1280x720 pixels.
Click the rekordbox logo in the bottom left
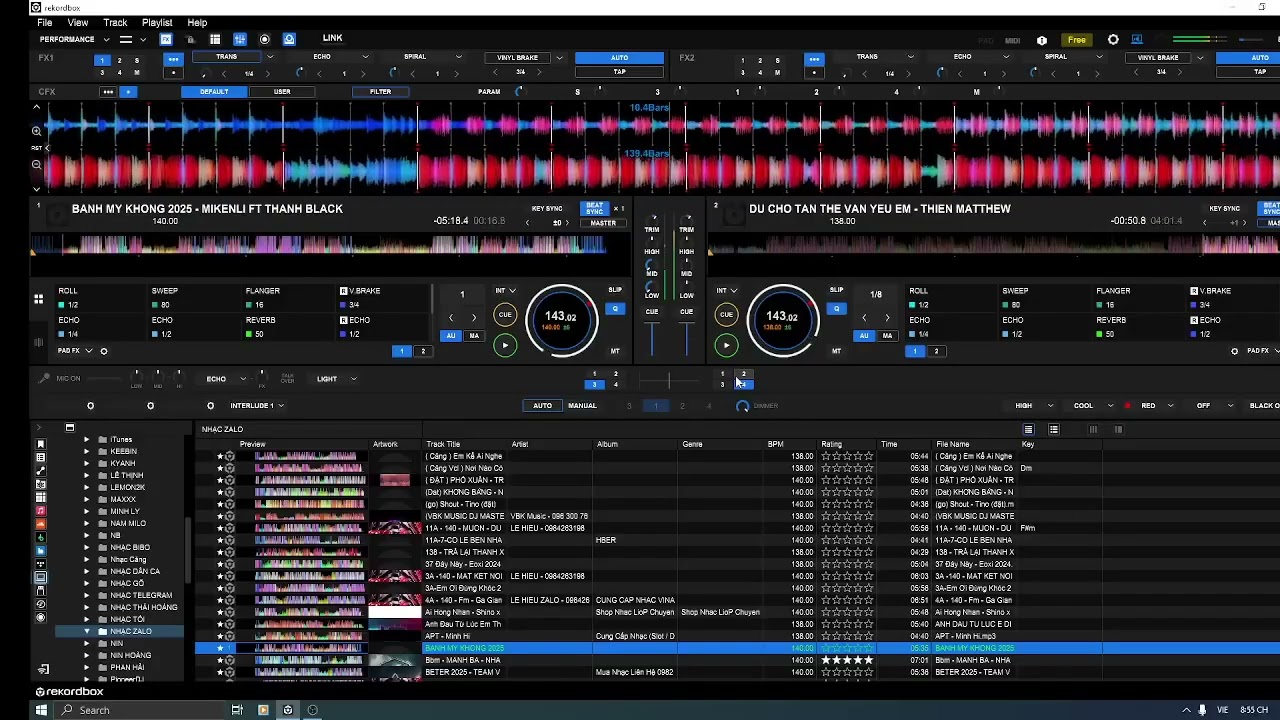70,692
